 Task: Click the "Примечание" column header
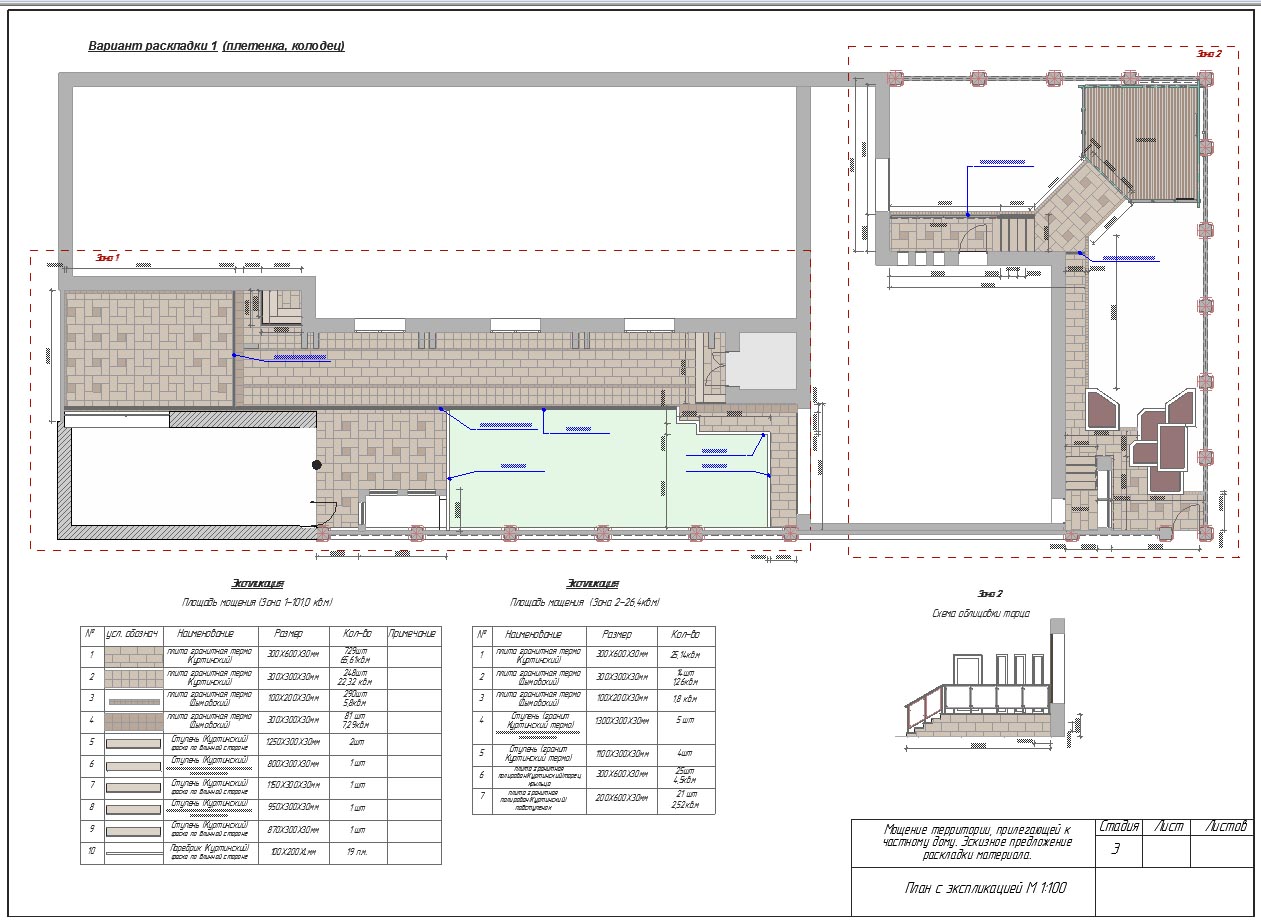coord(413,634)
